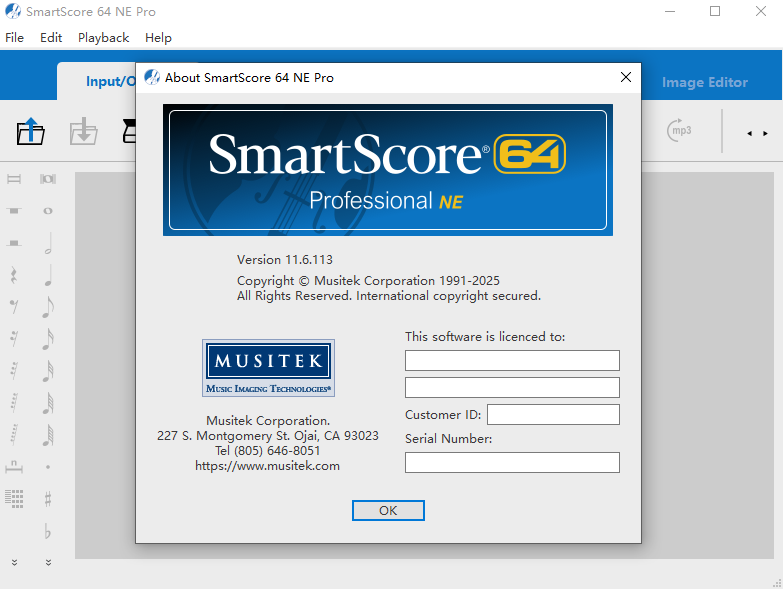783x589 pixels.
Task: Select the half rest in palette
Action: pyautogui.click(x=14, y=243)
